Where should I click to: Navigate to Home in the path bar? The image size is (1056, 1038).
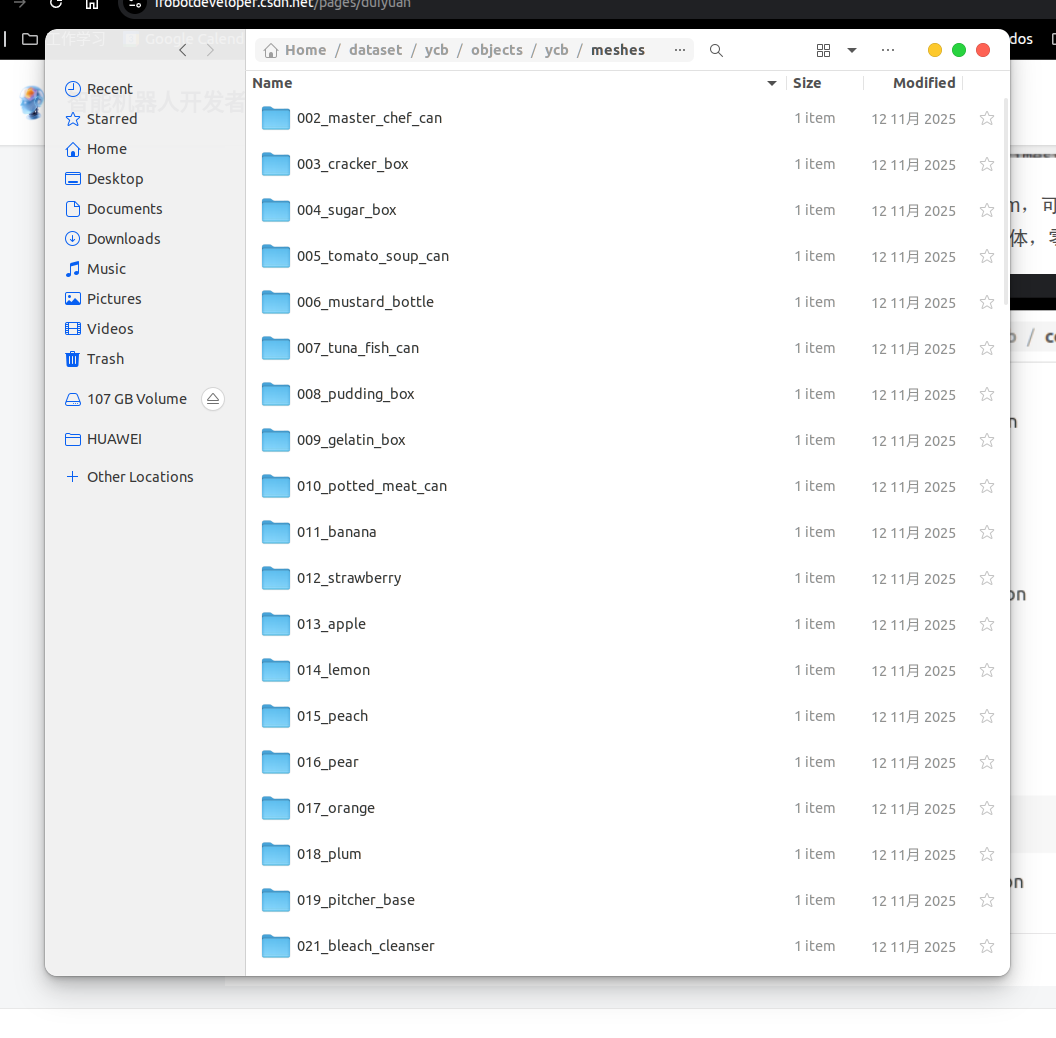pos(295,51)
